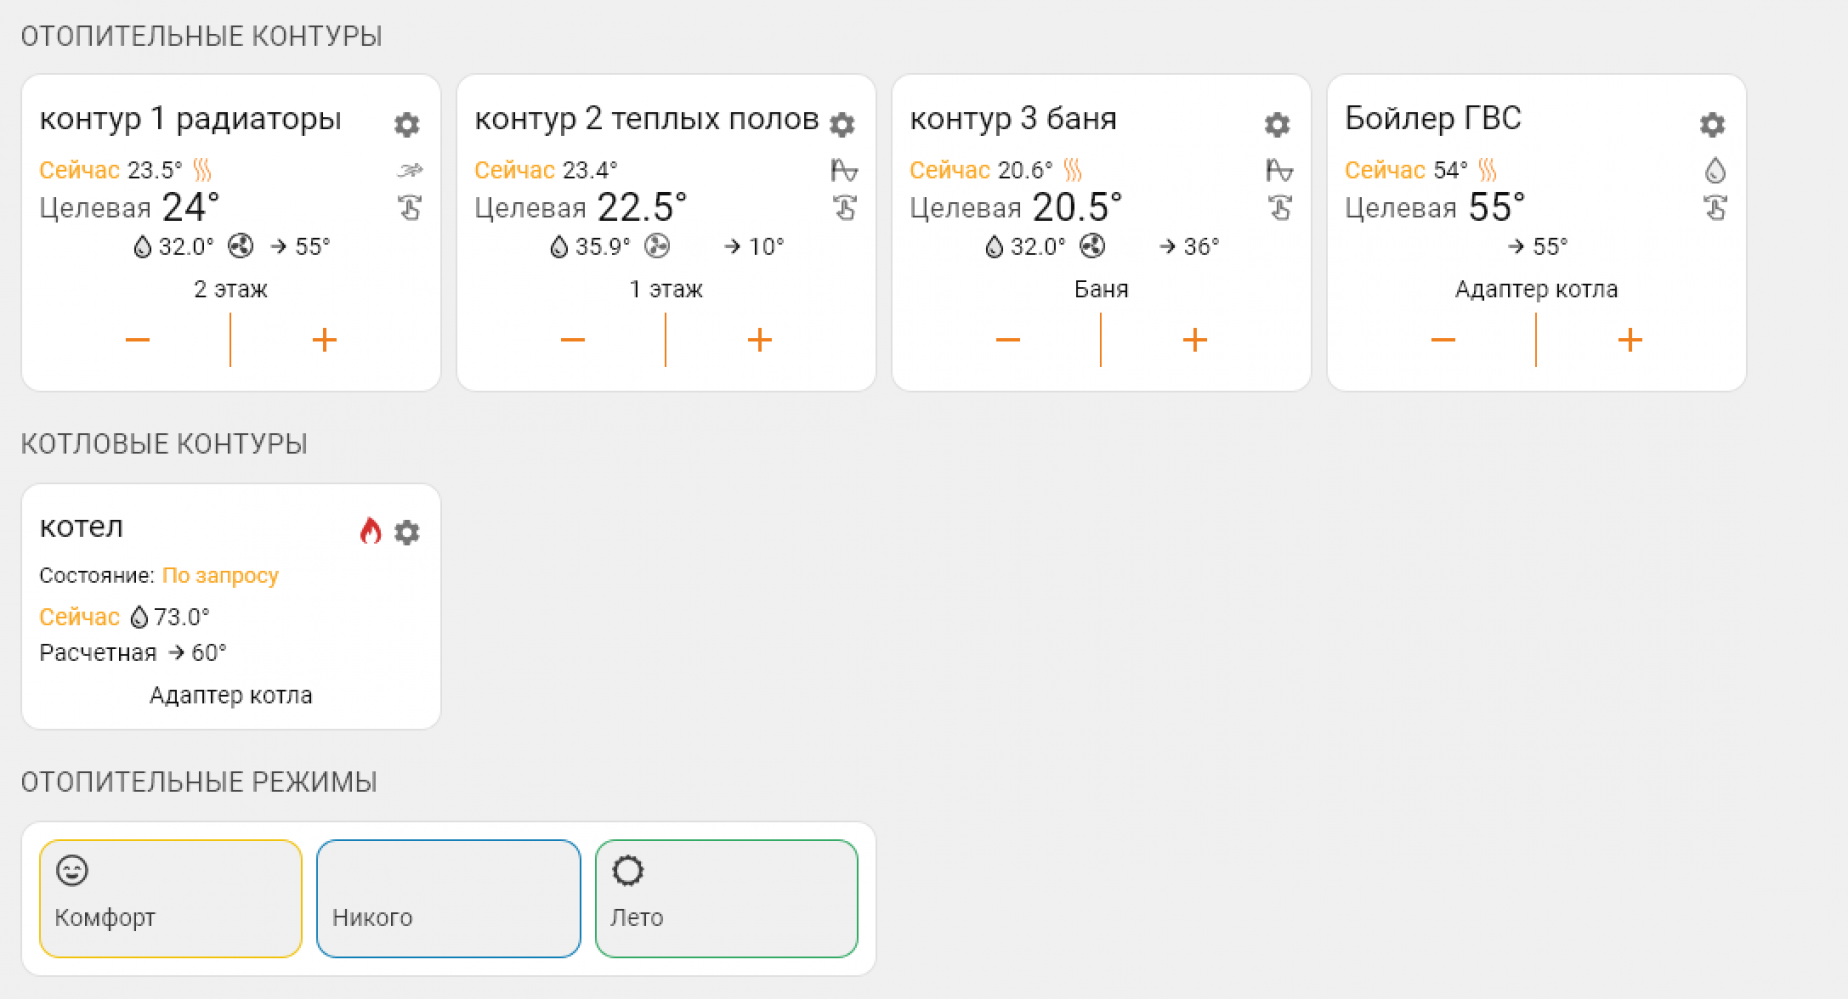This screenshot has height=1000, width=1848.
Task: Click the manual hand icon on контур 1 радиаторы
Action: [410, 209]
